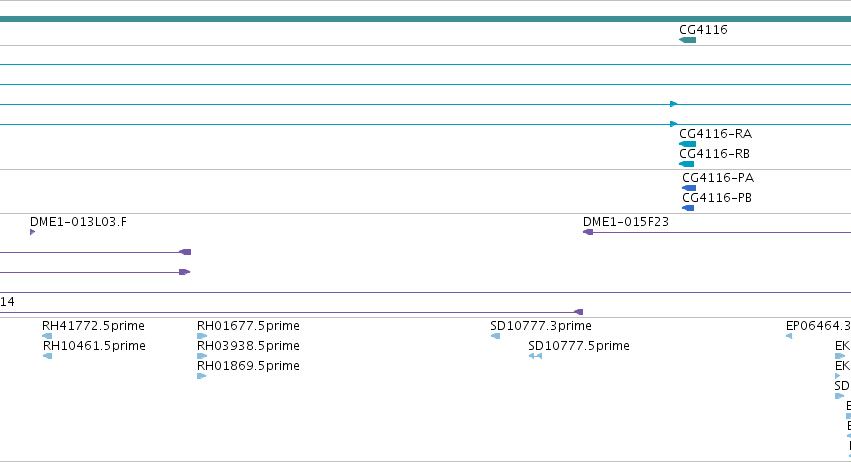Click the CG4116 gene arrow glyph
This screenshot has width=851, height=462.
click(687, 40)
